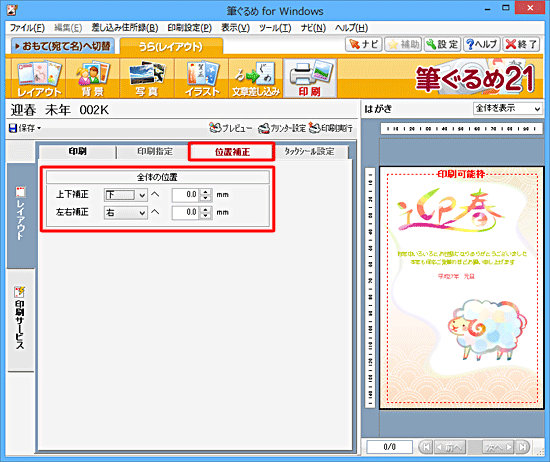550x462 pixels.
Task: Open the ファイル(F) menu
Action: point(27,28)
